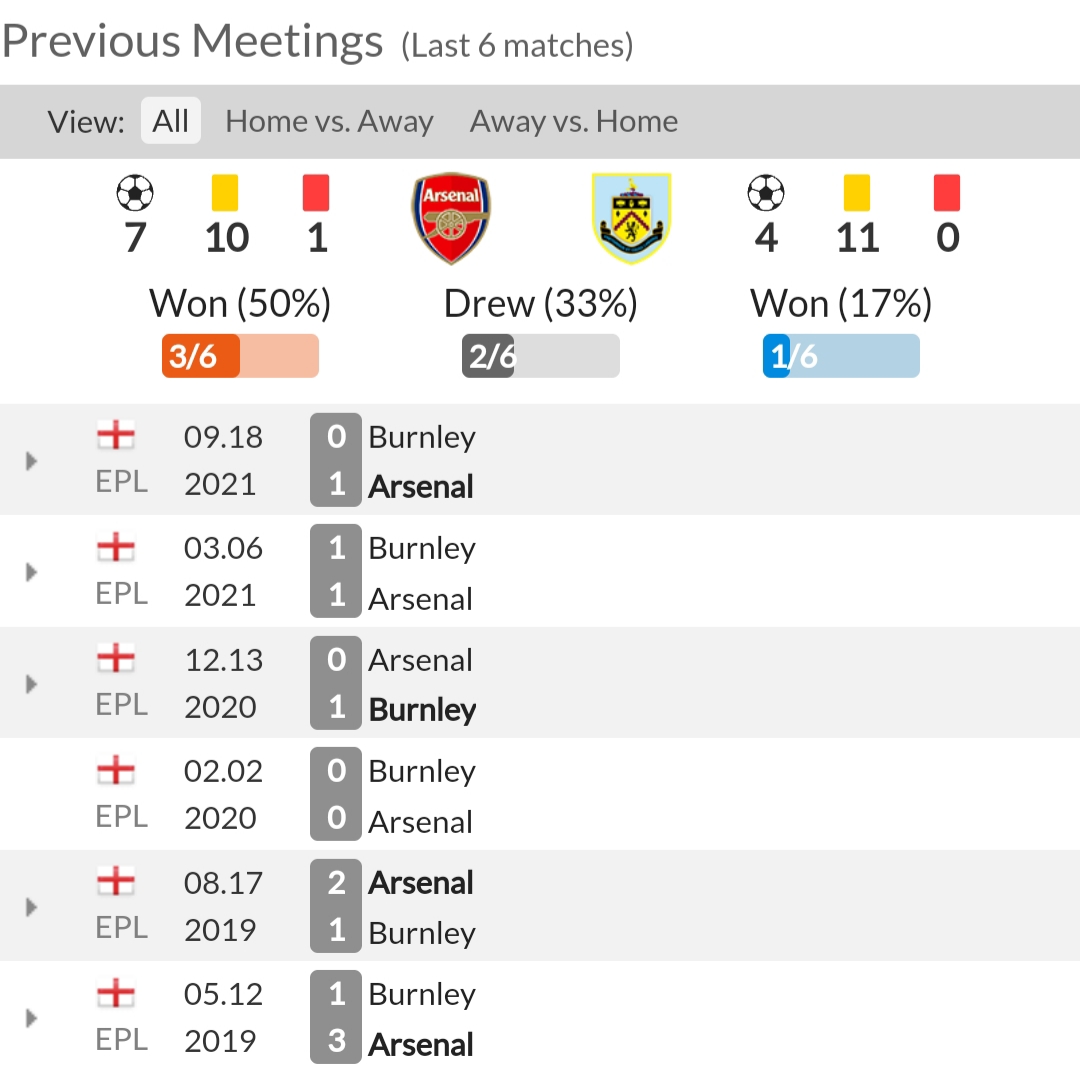The width and height of the screenshot is (1080, 1079).
Task: Expand the 03.06 2021 match row
Action: [31, 572]
